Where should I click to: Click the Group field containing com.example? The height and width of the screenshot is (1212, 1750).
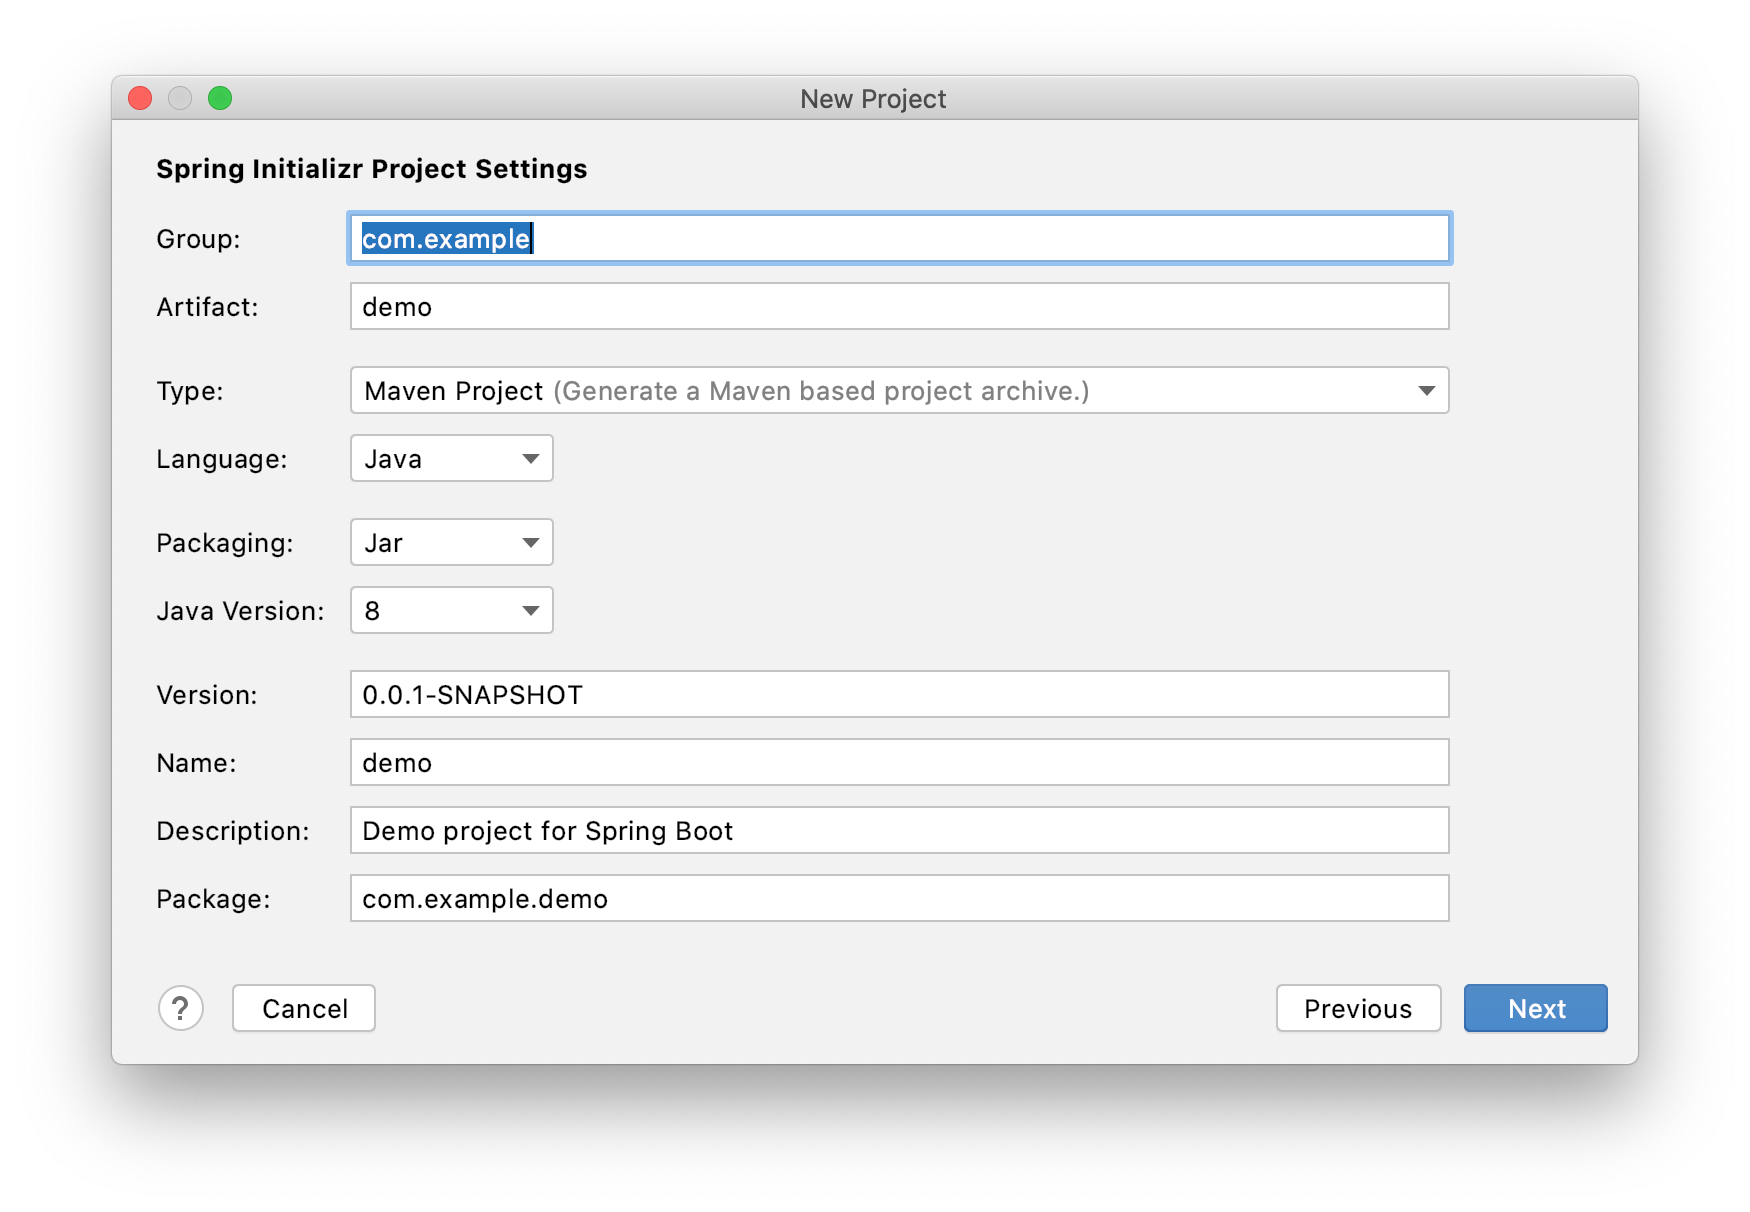tap(898, 238)
